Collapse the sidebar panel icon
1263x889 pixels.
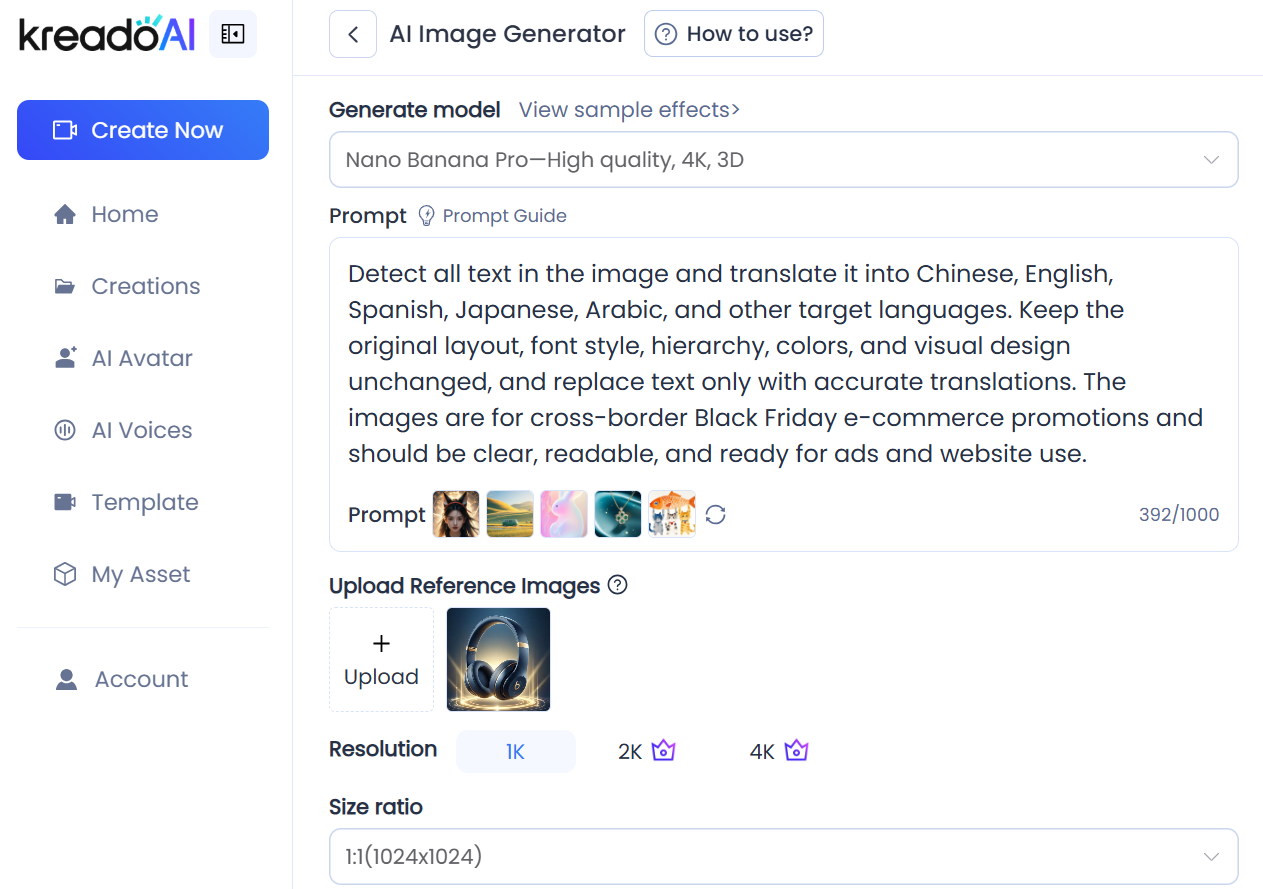pyautogui.click(x=233, y=34)
